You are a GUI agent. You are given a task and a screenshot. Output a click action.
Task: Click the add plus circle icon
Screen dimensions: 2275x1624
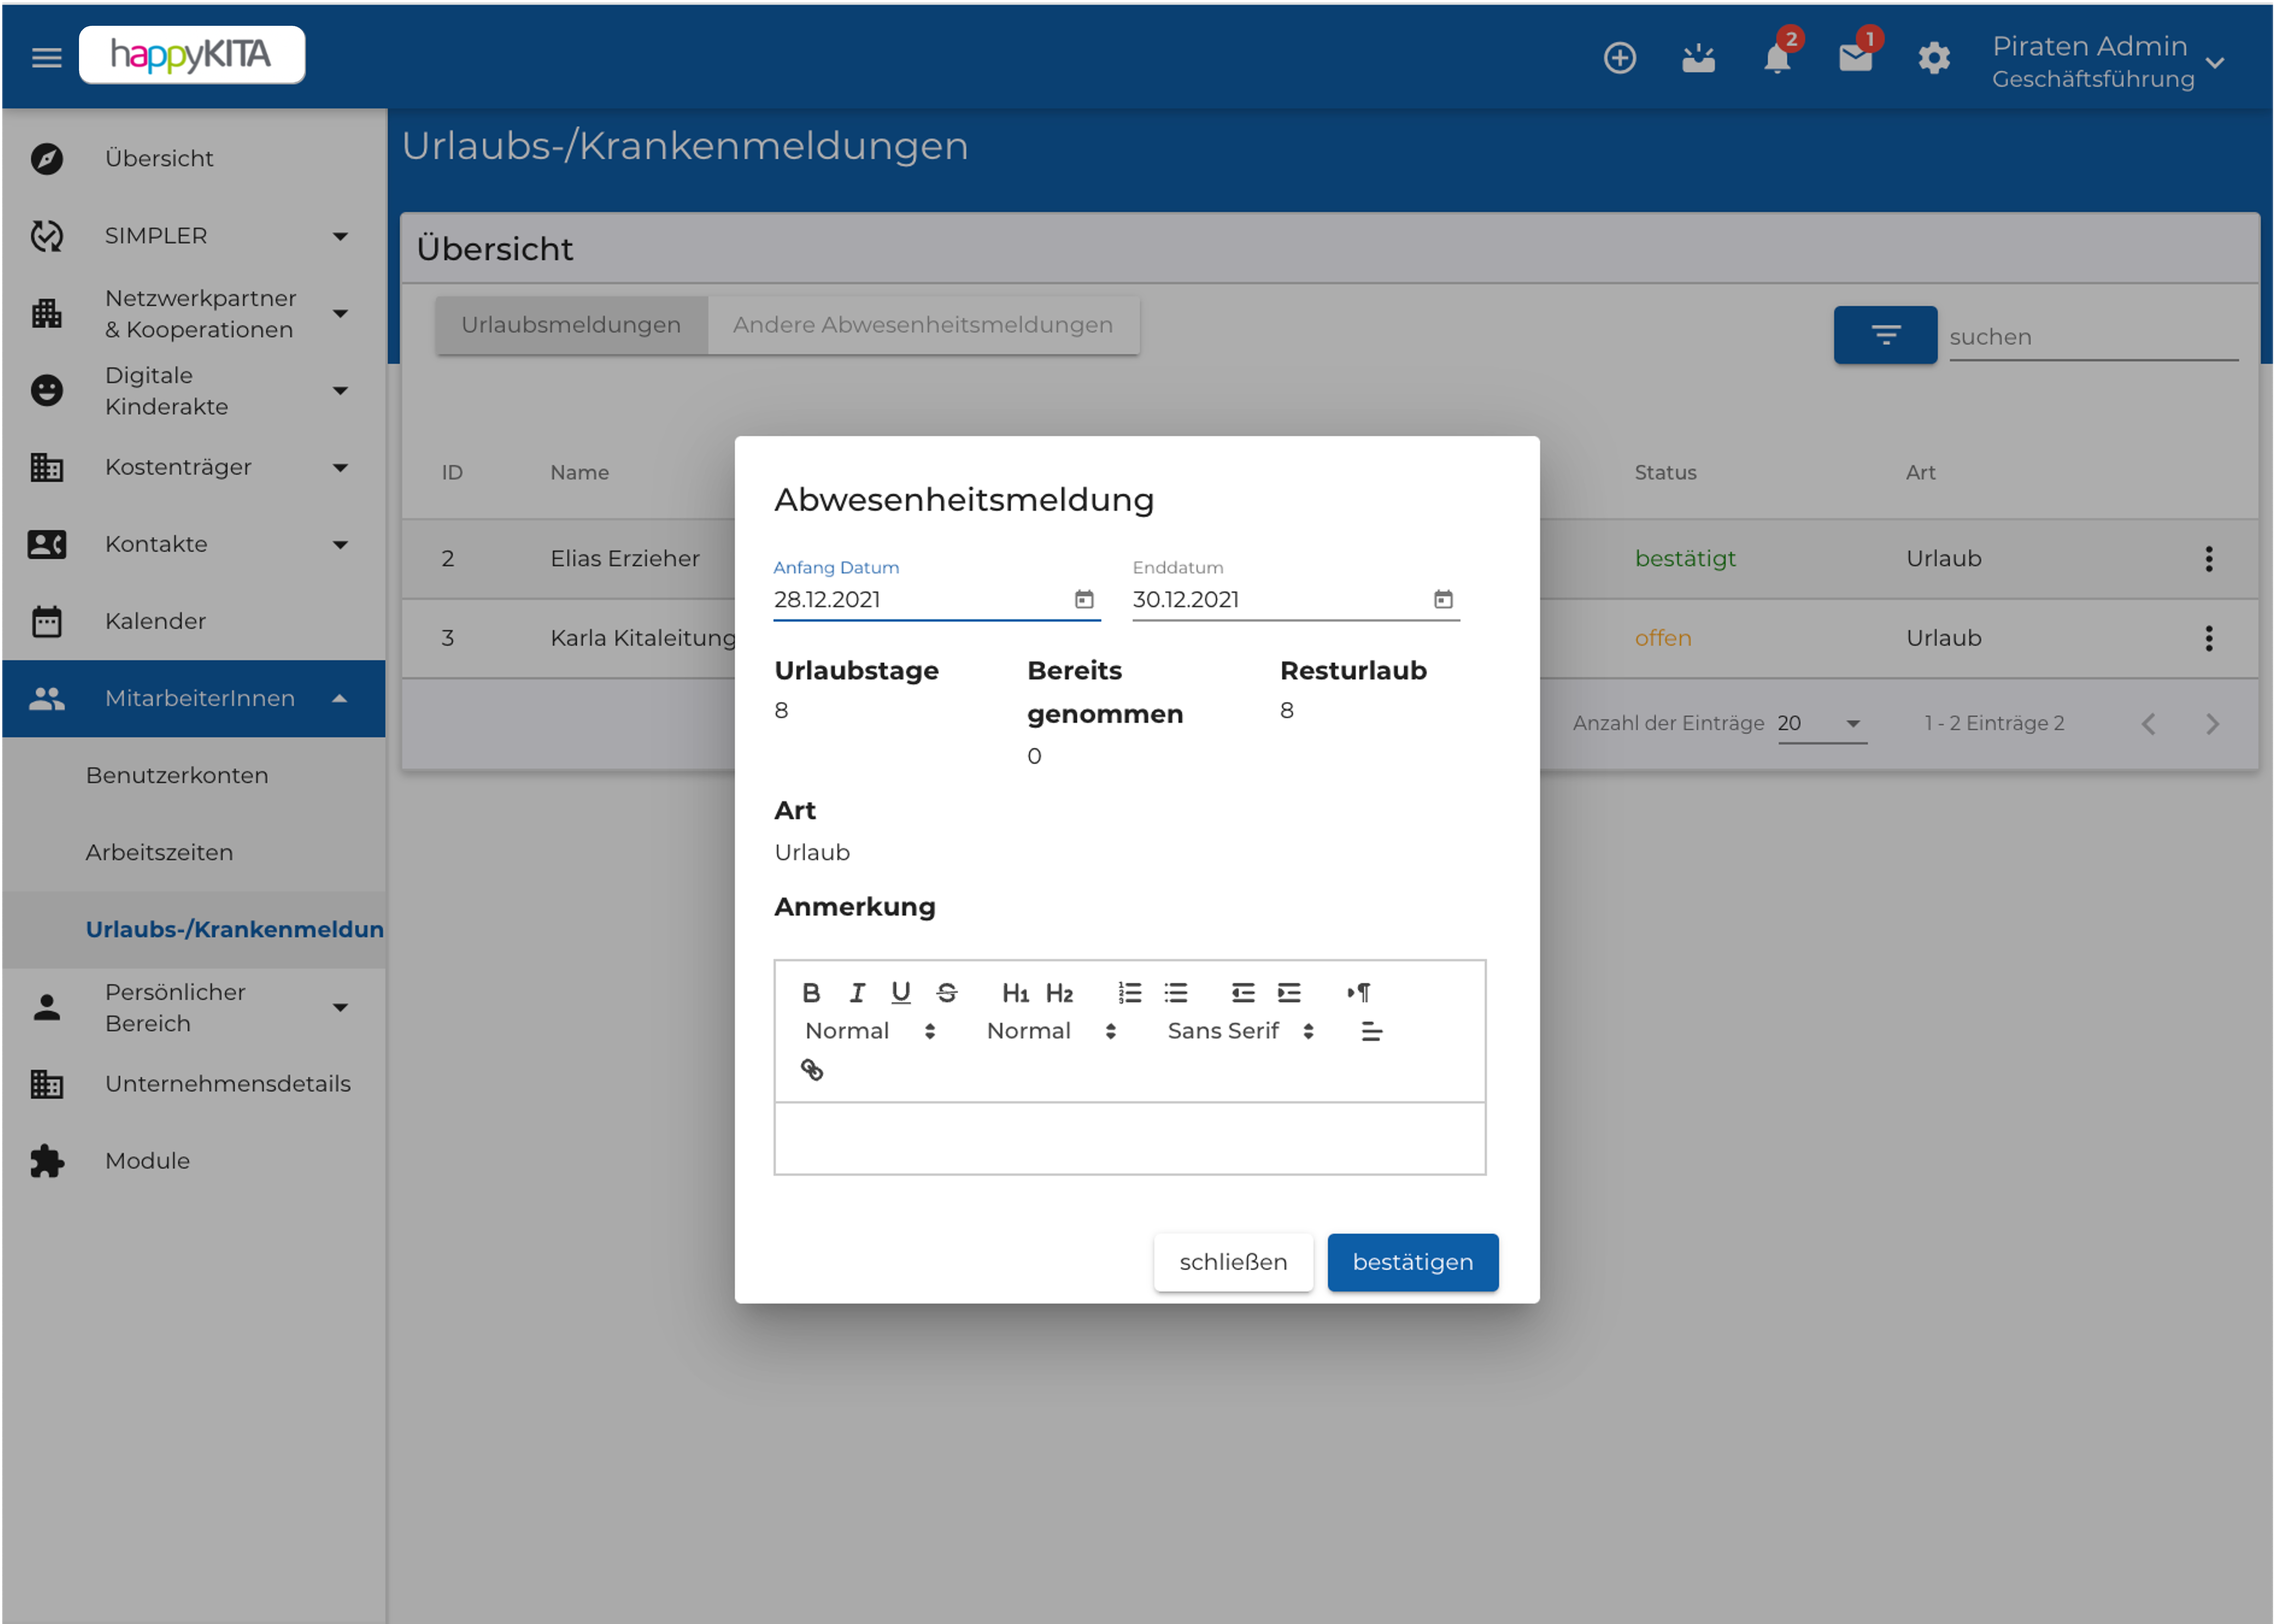coord(1619,58)
